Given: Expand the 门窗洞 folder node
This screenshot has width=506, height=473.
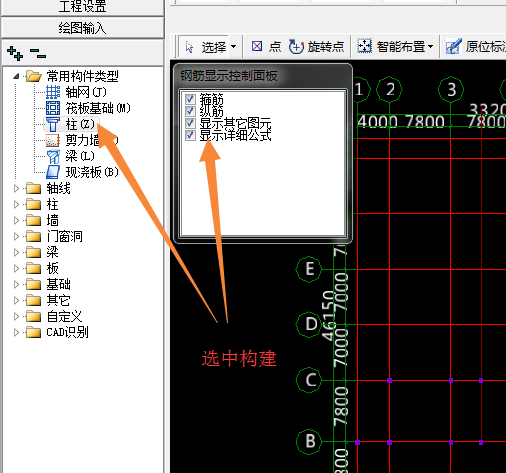Looking at the screenshot, I should coord(16,236).
